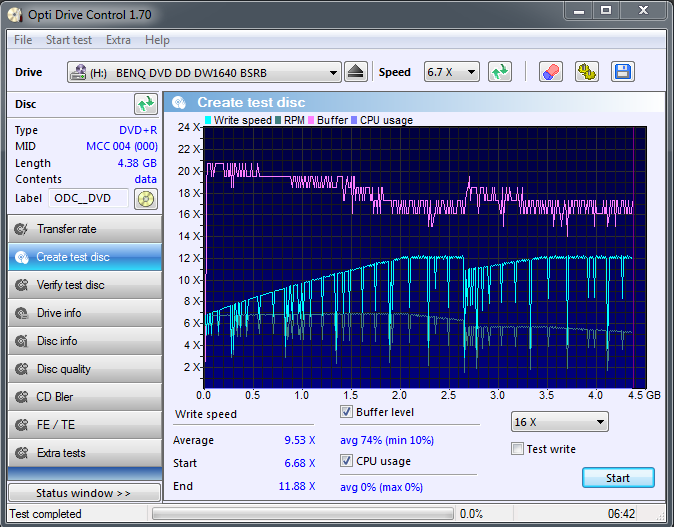The width and height of the screenshot is (674, 527).
Task: Click the Test completed status text
Action: coord(46,514)
